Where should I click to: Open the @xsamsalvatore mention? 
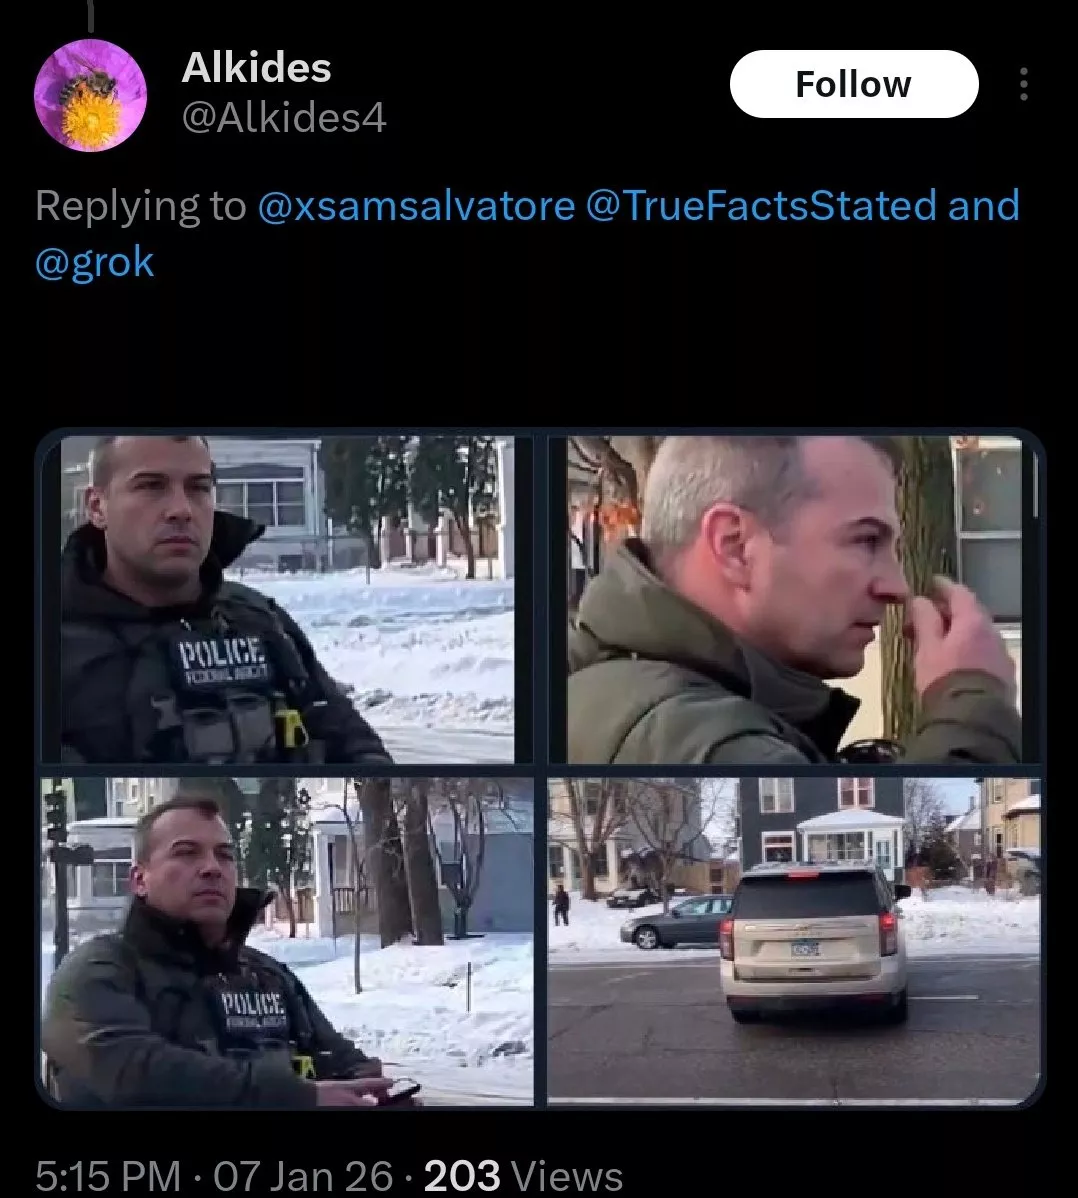pyautogui.click(x=416, y=206)
